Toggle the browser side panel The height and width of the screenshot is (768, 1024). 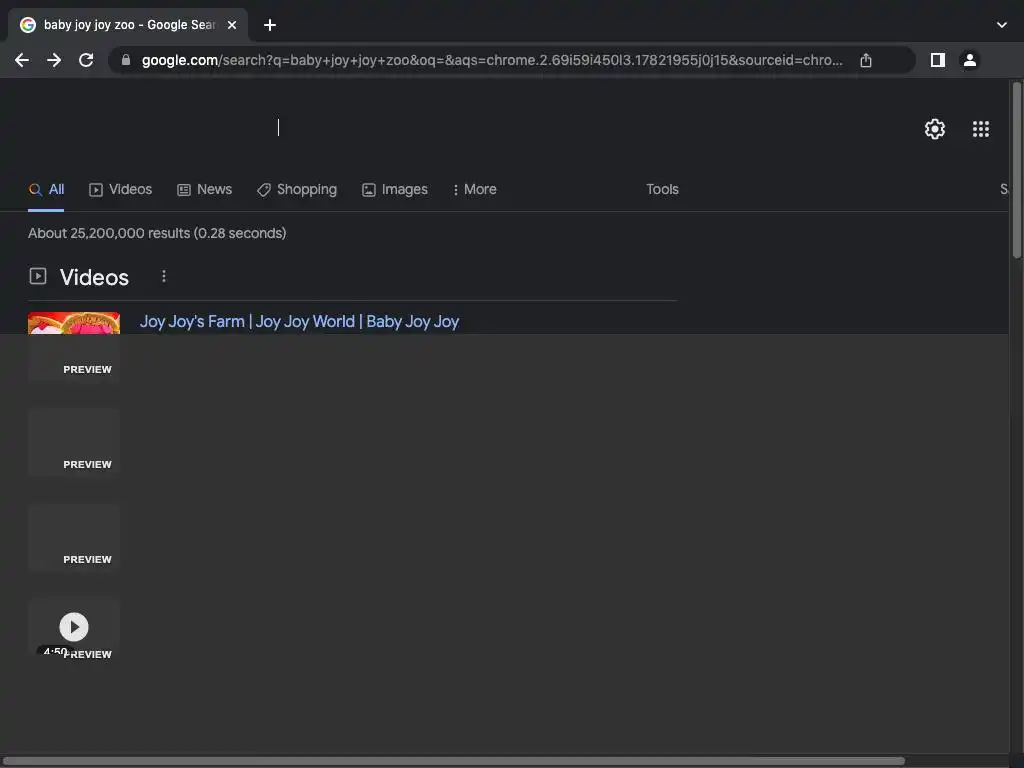click(938, 60)
